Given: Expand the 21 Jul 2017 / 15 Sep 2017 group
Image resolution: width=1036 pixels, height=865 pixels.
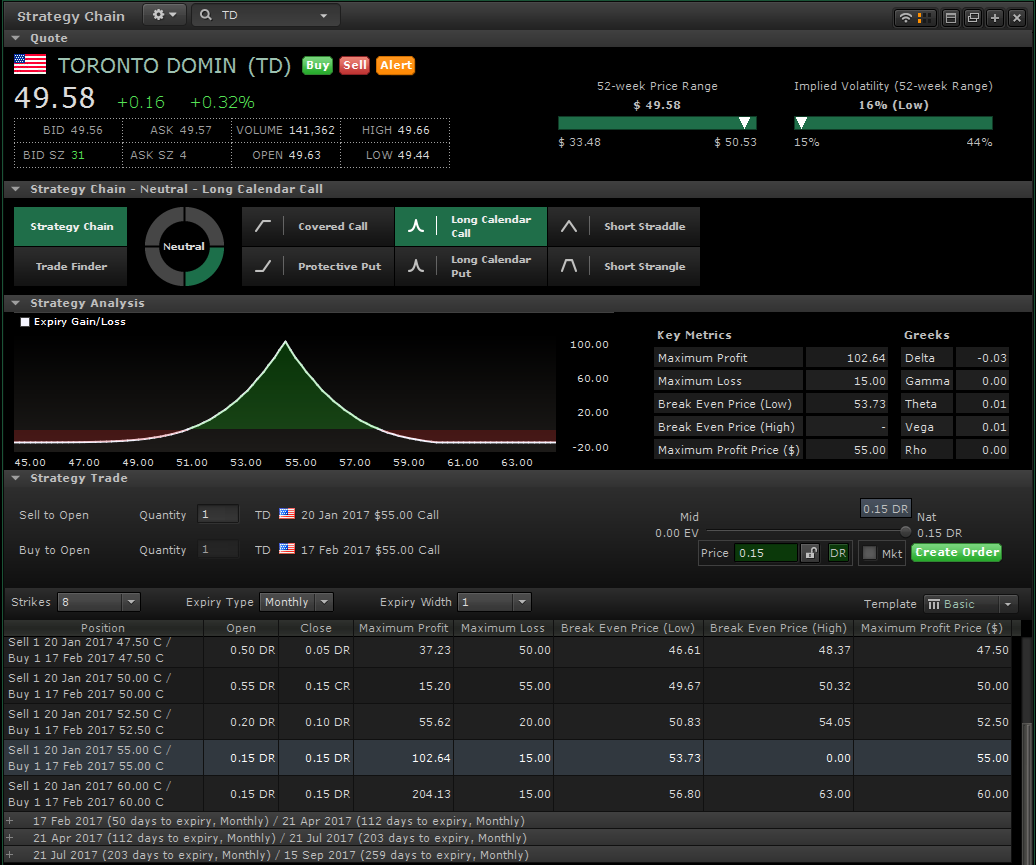Looking at the screenshot, I should [9, 855].
